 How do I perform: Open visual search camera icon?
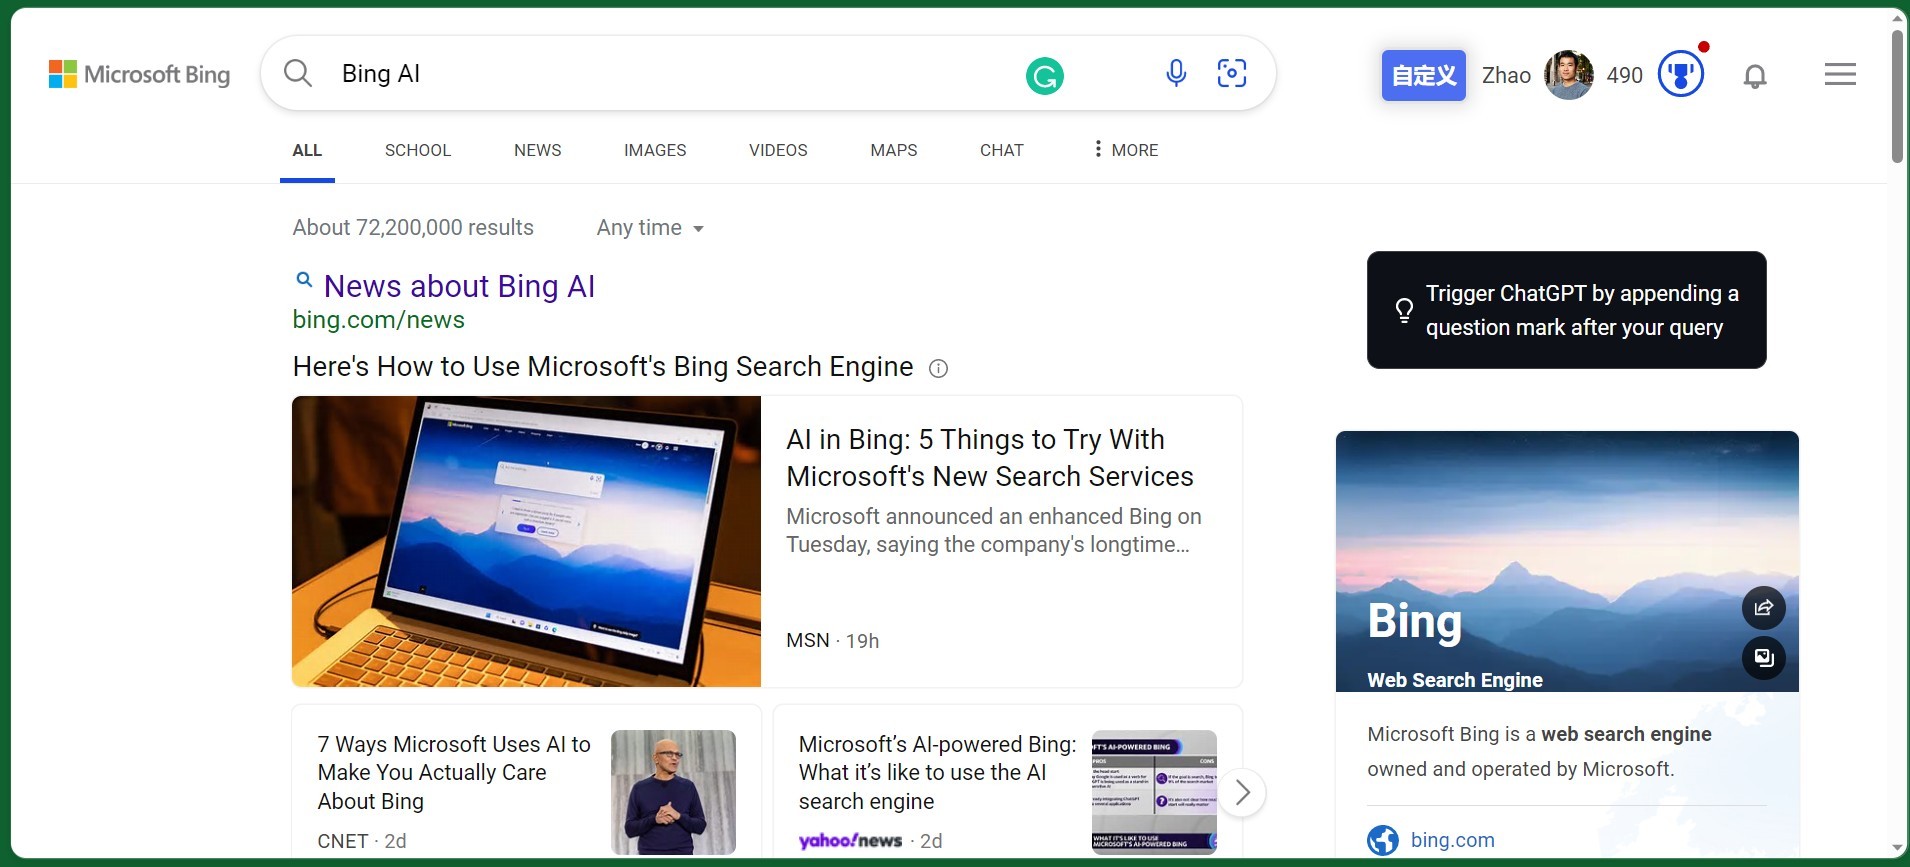click(1232, 73)
